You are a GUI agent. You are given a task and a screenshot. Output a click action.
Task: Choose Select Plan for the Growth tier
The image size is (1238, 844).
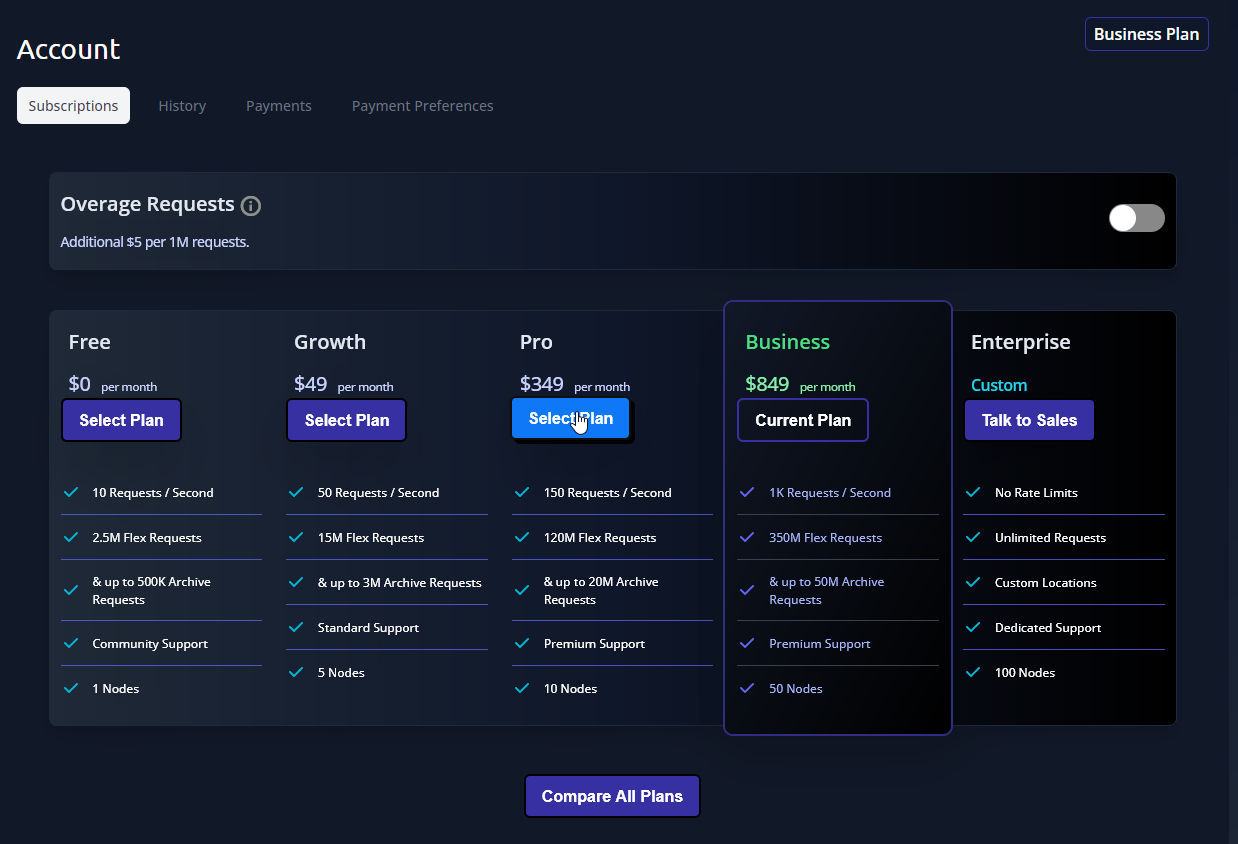click(x=346, y=420)
